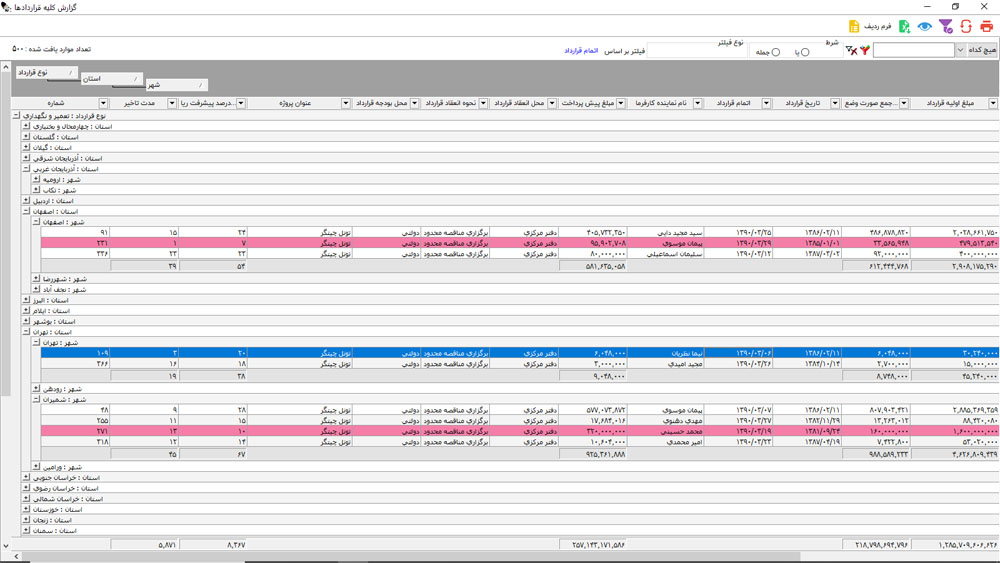This screenshot has width=1000, height=563.
Task: Sort by نحوه انعقاد قرارداد column header
Action: pyautogui.click(x=451, y=103)
